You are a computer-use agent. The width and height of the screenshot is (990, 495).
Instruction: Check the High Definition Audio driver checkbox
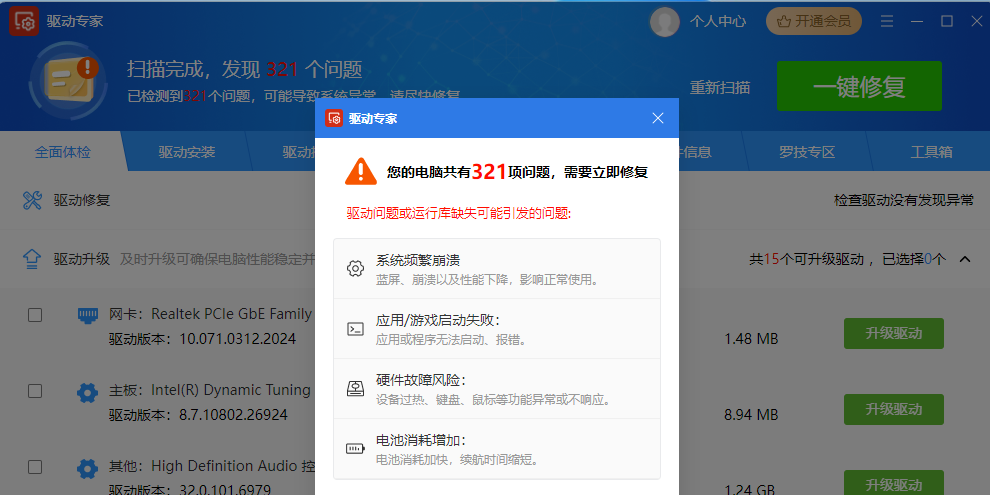[x=35, y=467]
